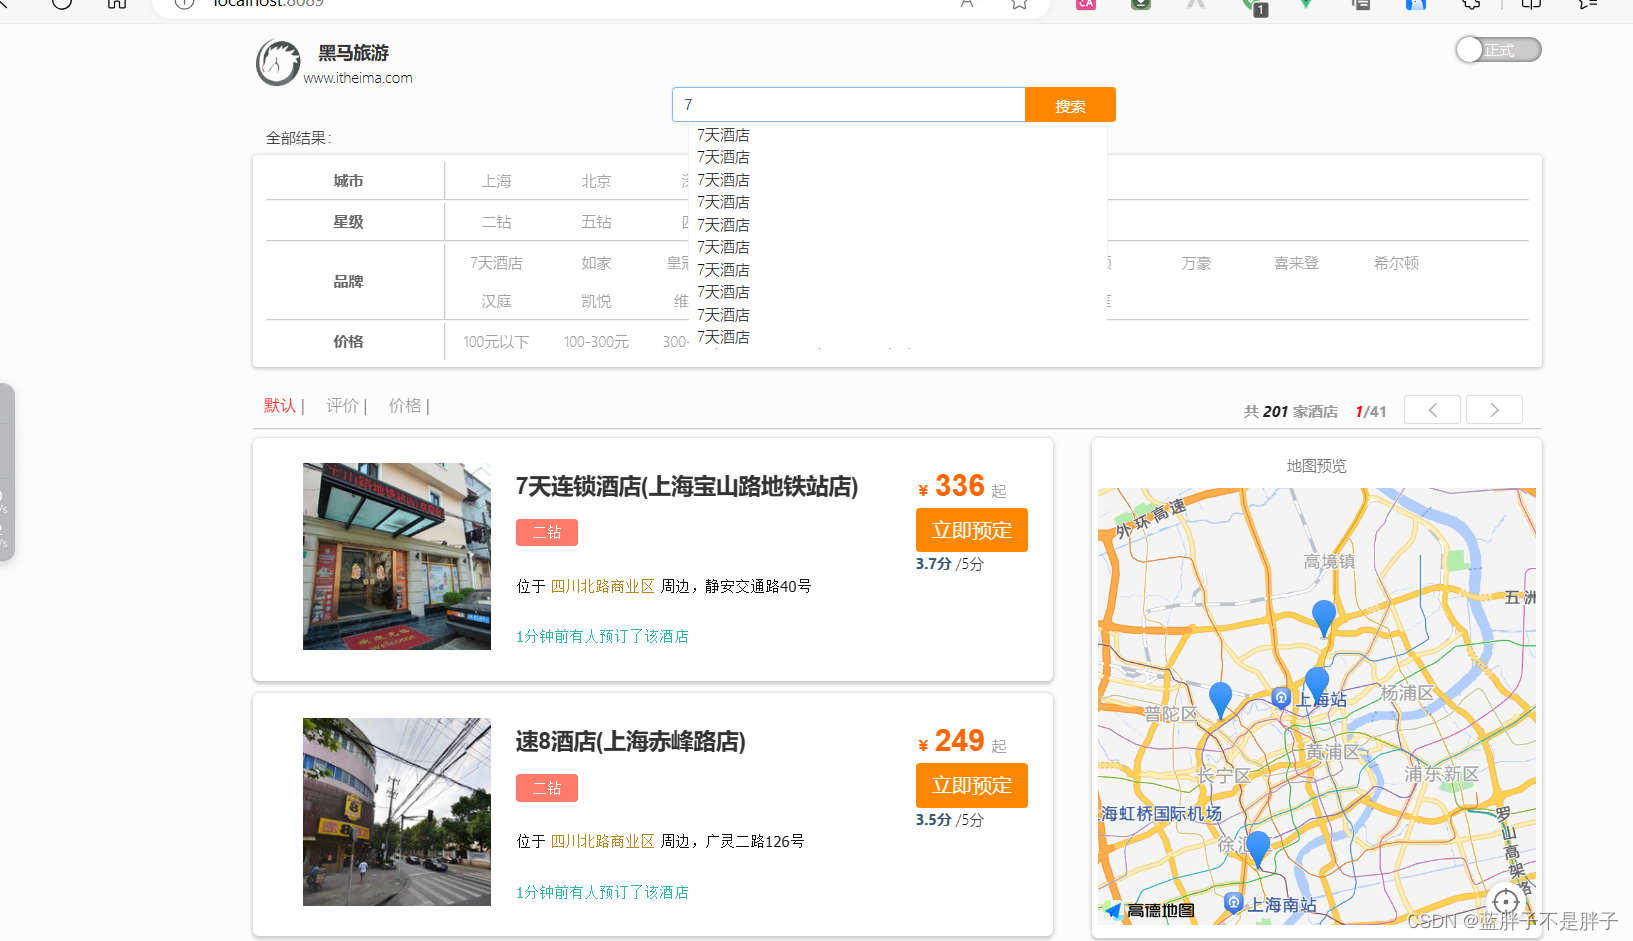
Task: Click the www.itheima.com site text
Action: coord(358,78)
